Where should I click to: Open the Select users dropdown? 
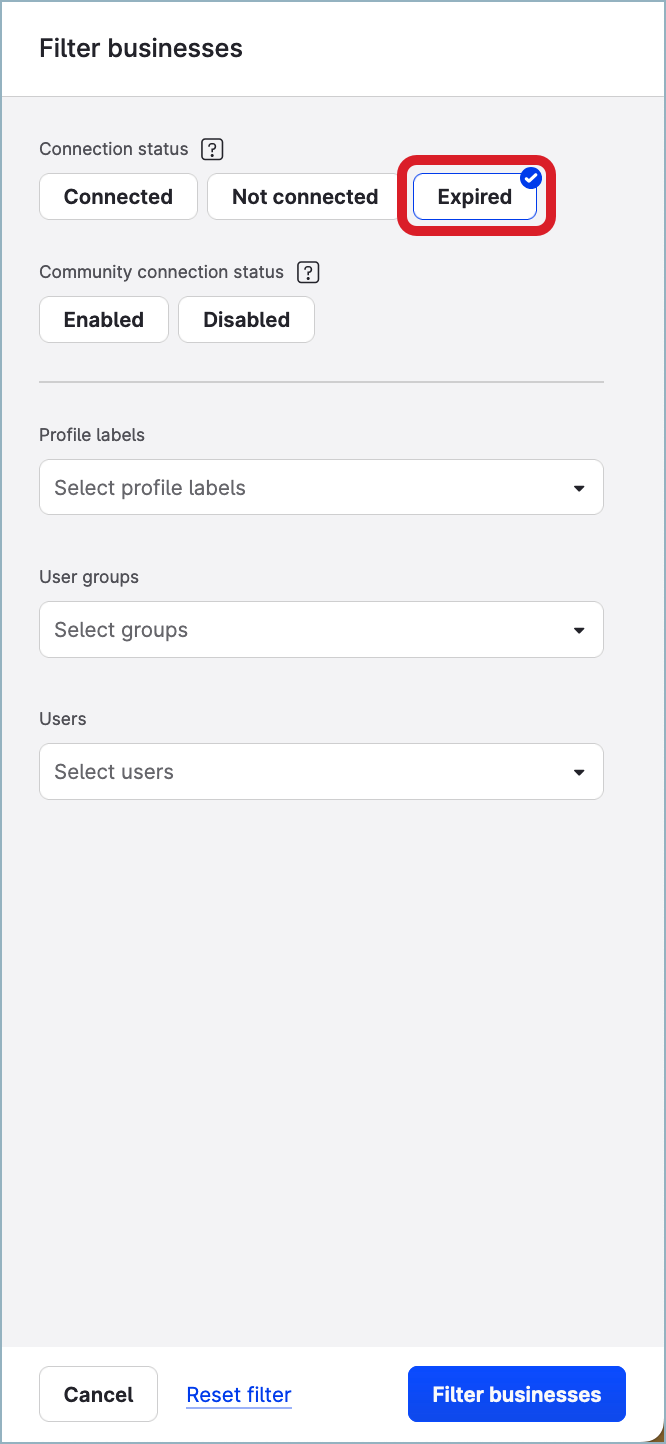[300, 772]
